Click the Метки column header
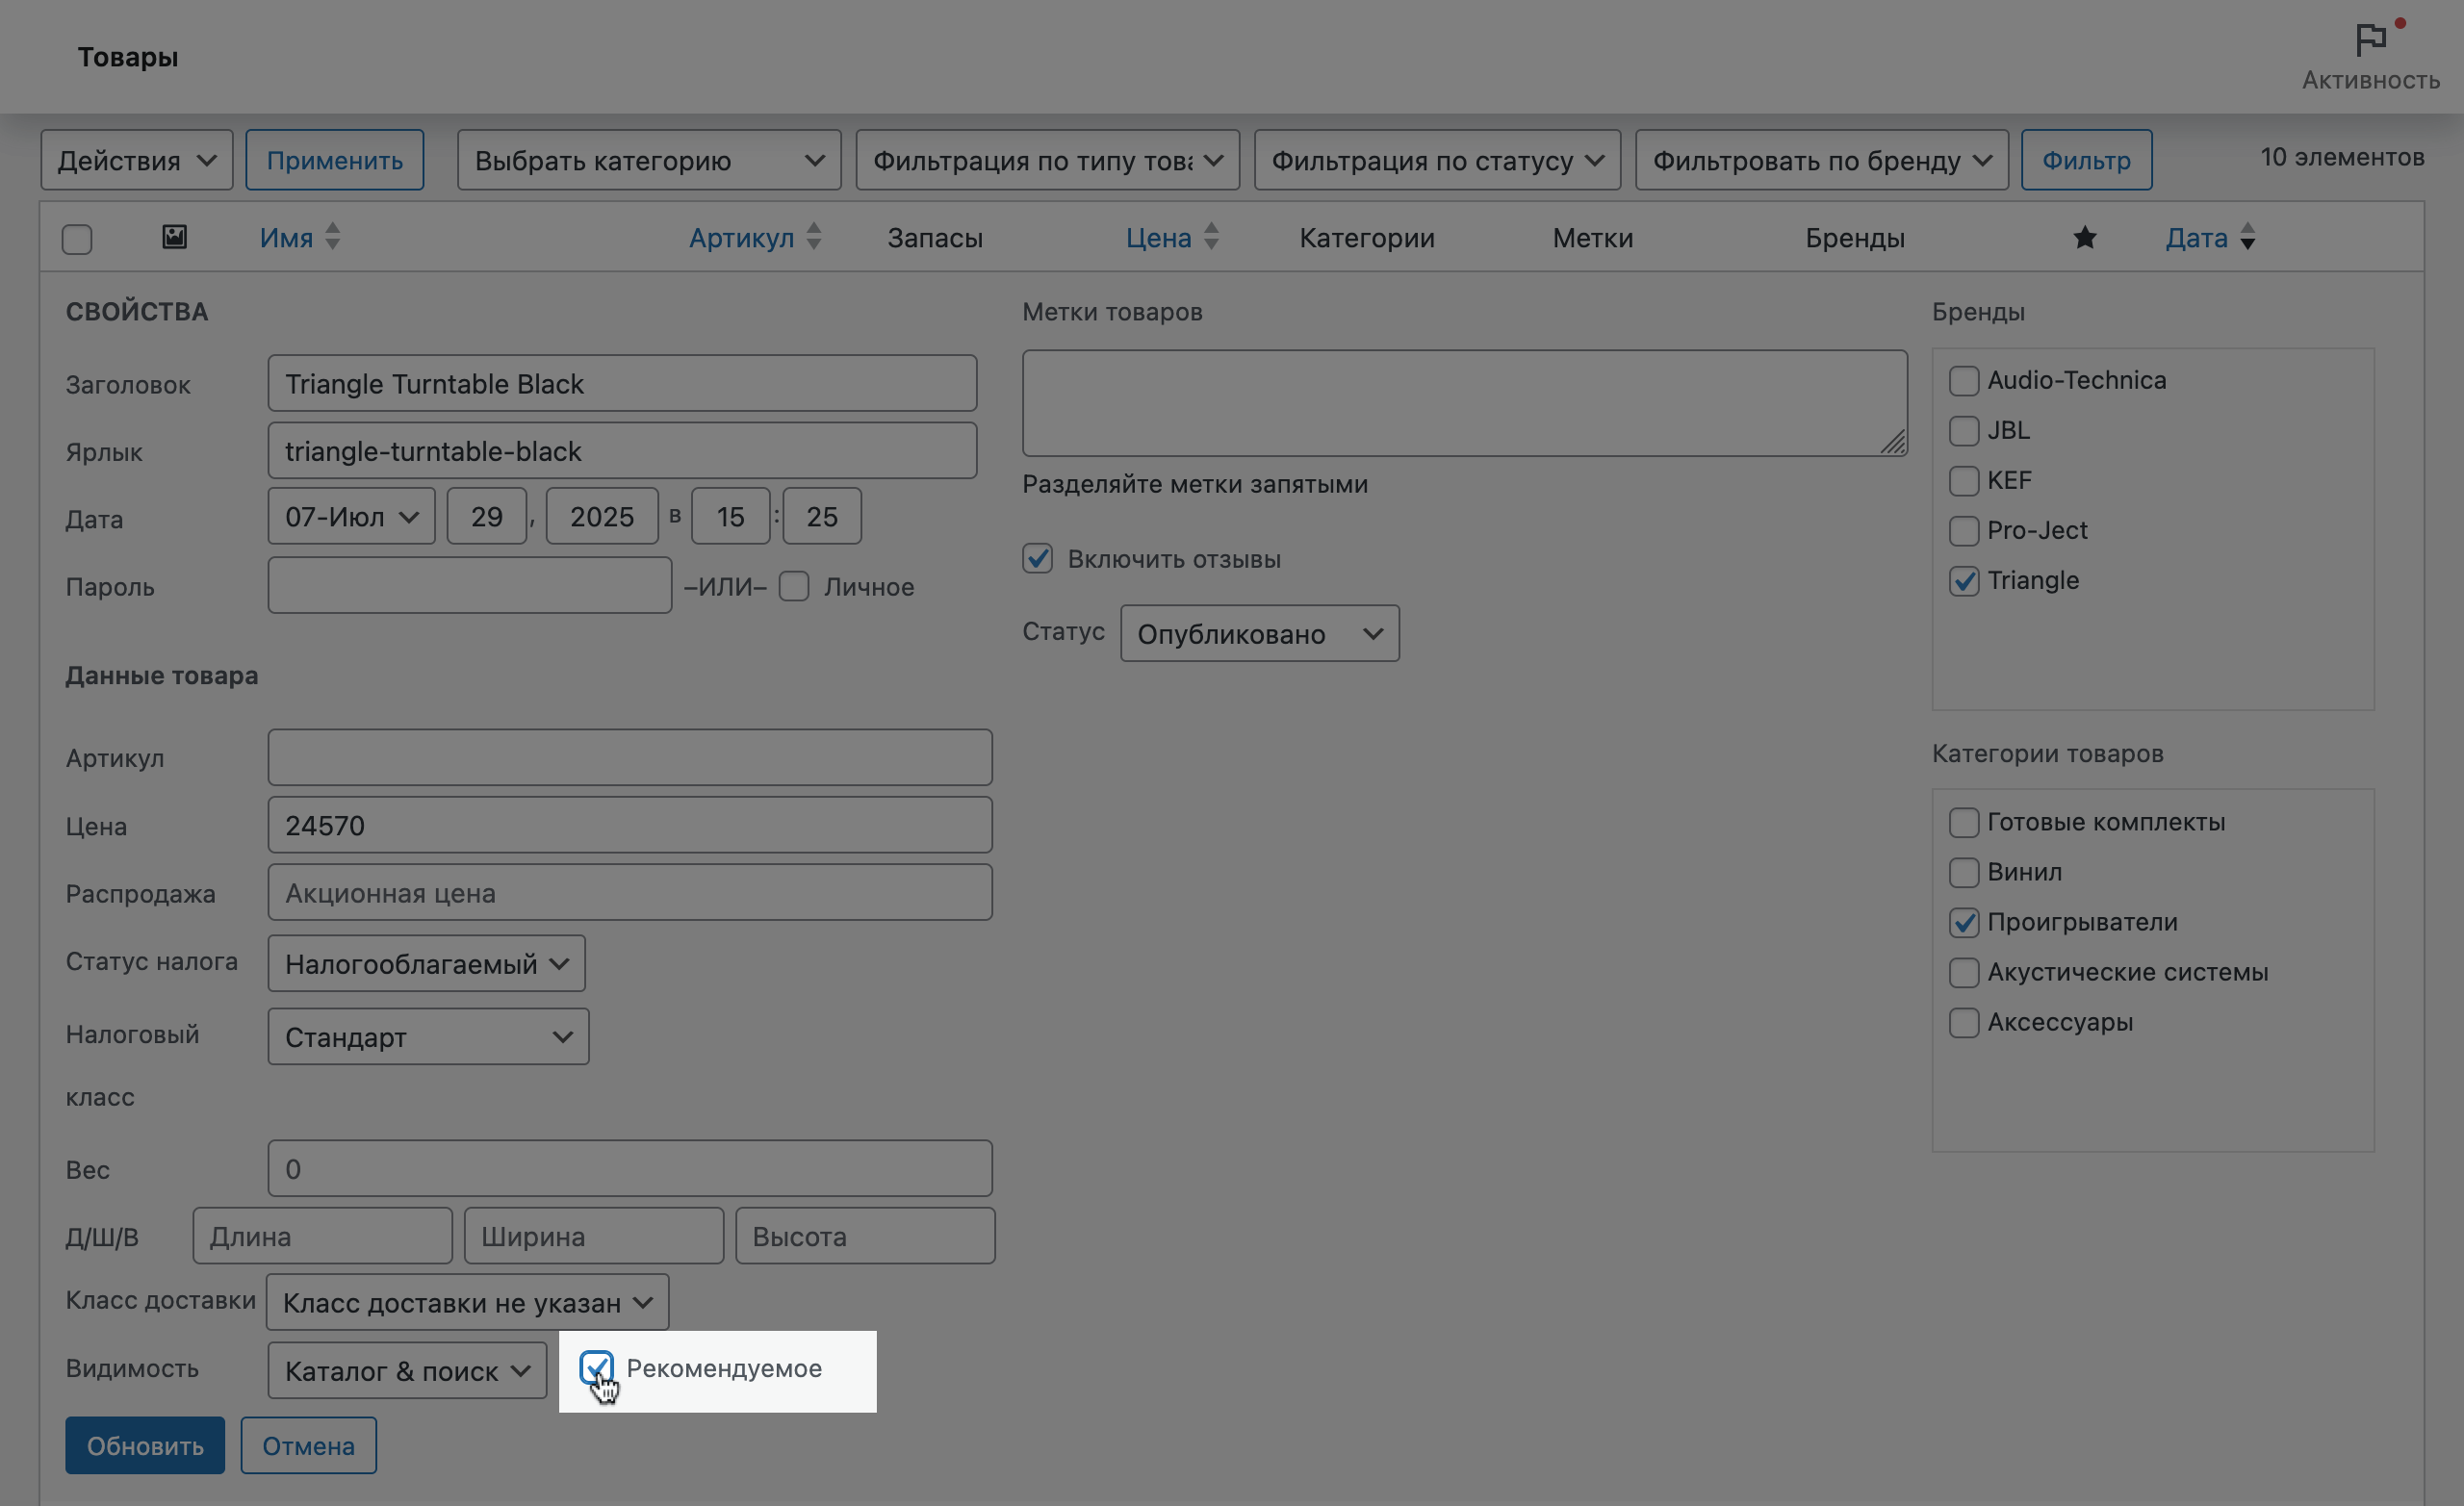The width and height of the screenshot is (2464, 1506). click(x=1593, y=238)
